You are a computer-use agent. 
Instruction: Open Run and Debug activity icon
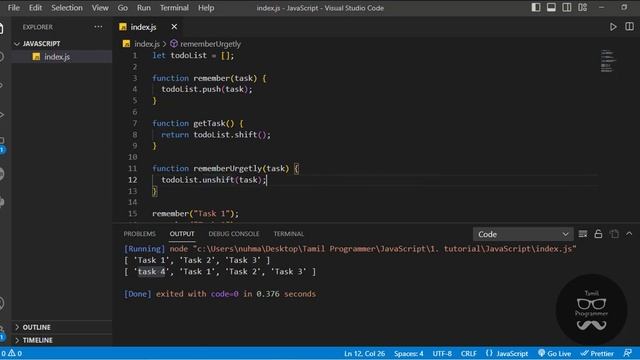click(x=2, y=115)
